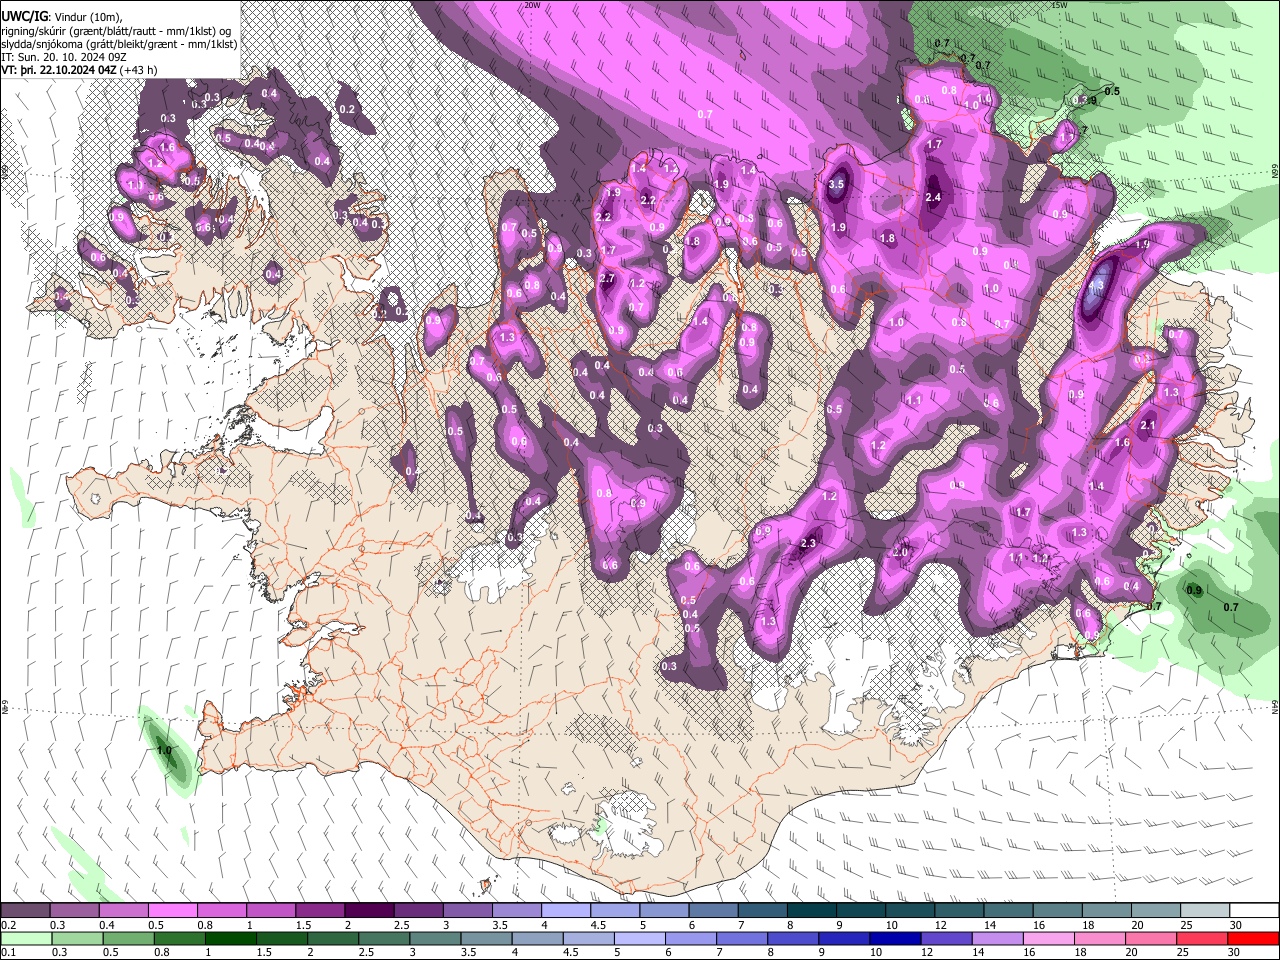Image resolution: width=1280 pixels, height=960 pixels.
Task: Select the bright red lower swatch starting at 30
Action: 1252,938
